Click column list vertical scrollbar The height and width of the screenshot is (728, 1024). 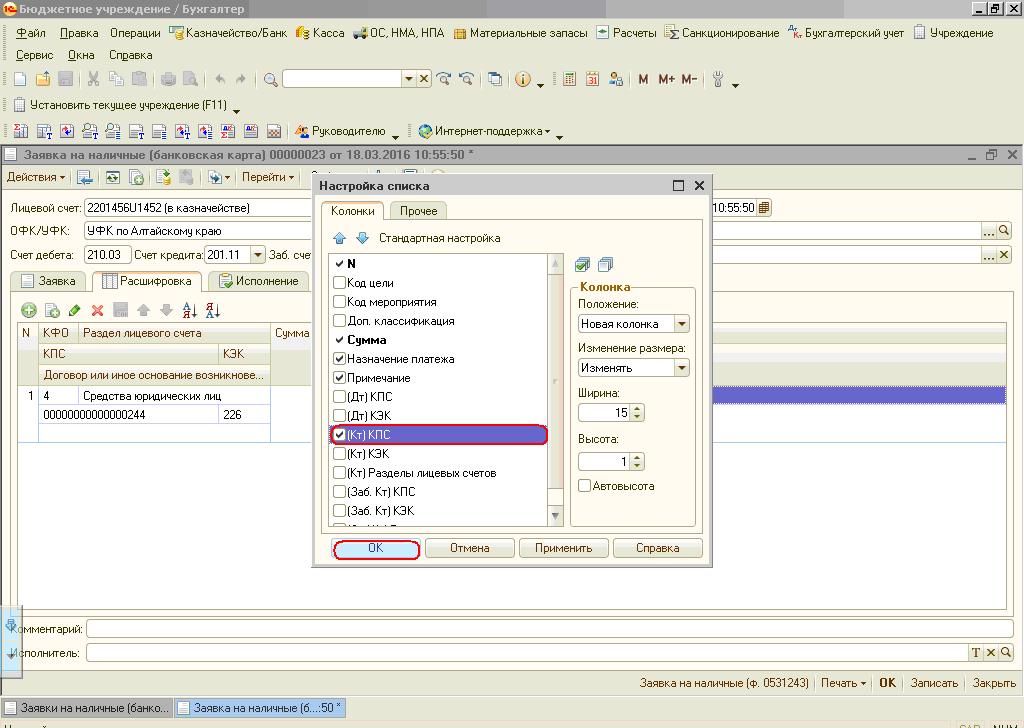555,389
